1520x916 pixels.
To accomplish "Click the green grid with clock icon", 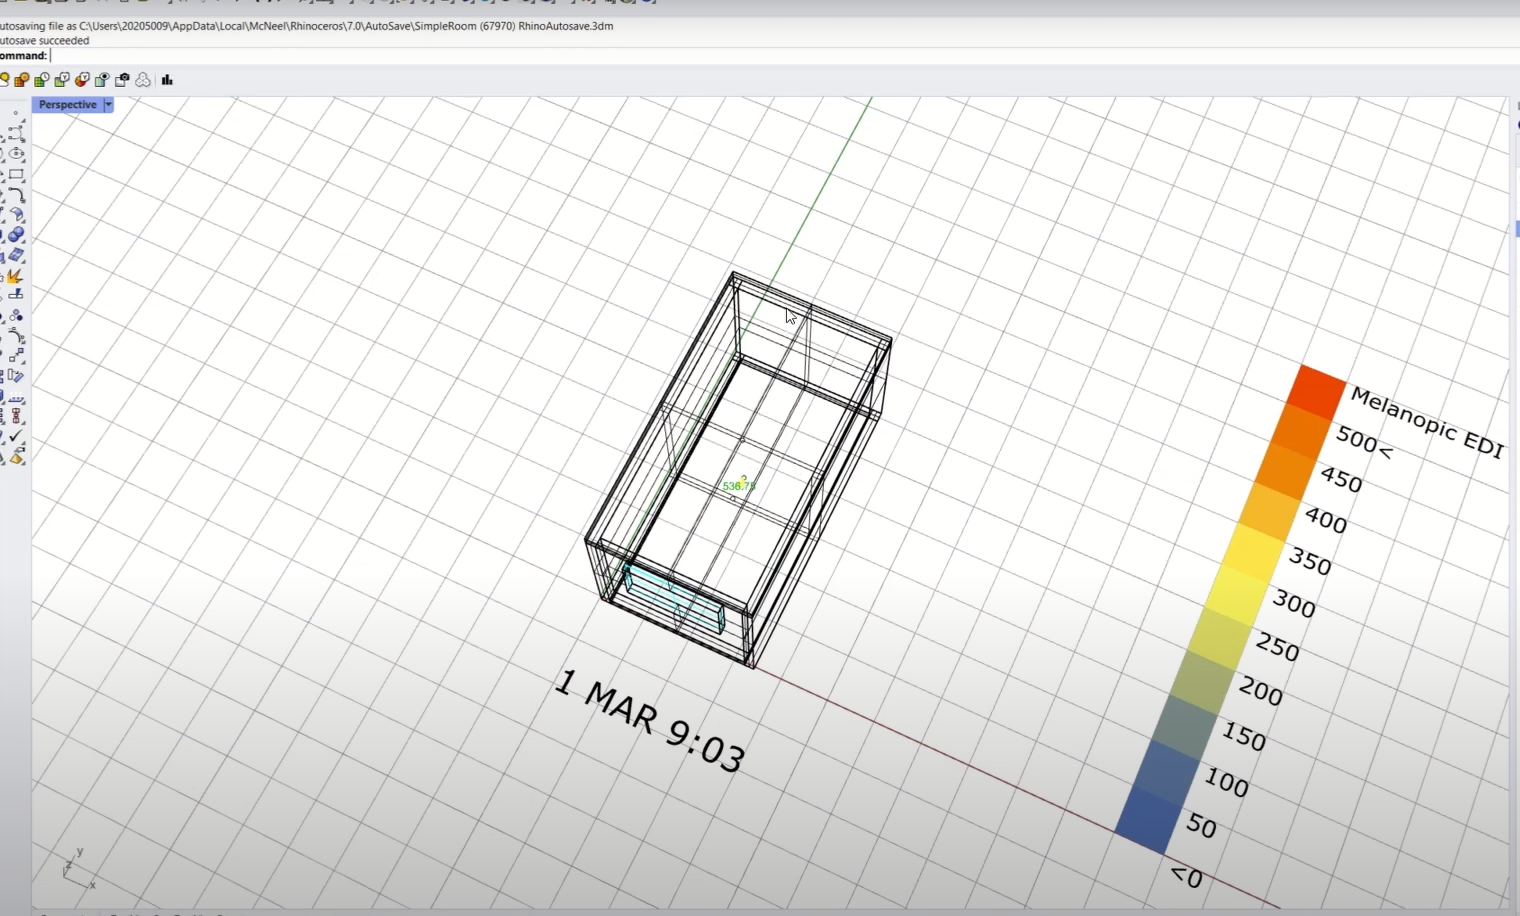I will [x=42, y=80].
